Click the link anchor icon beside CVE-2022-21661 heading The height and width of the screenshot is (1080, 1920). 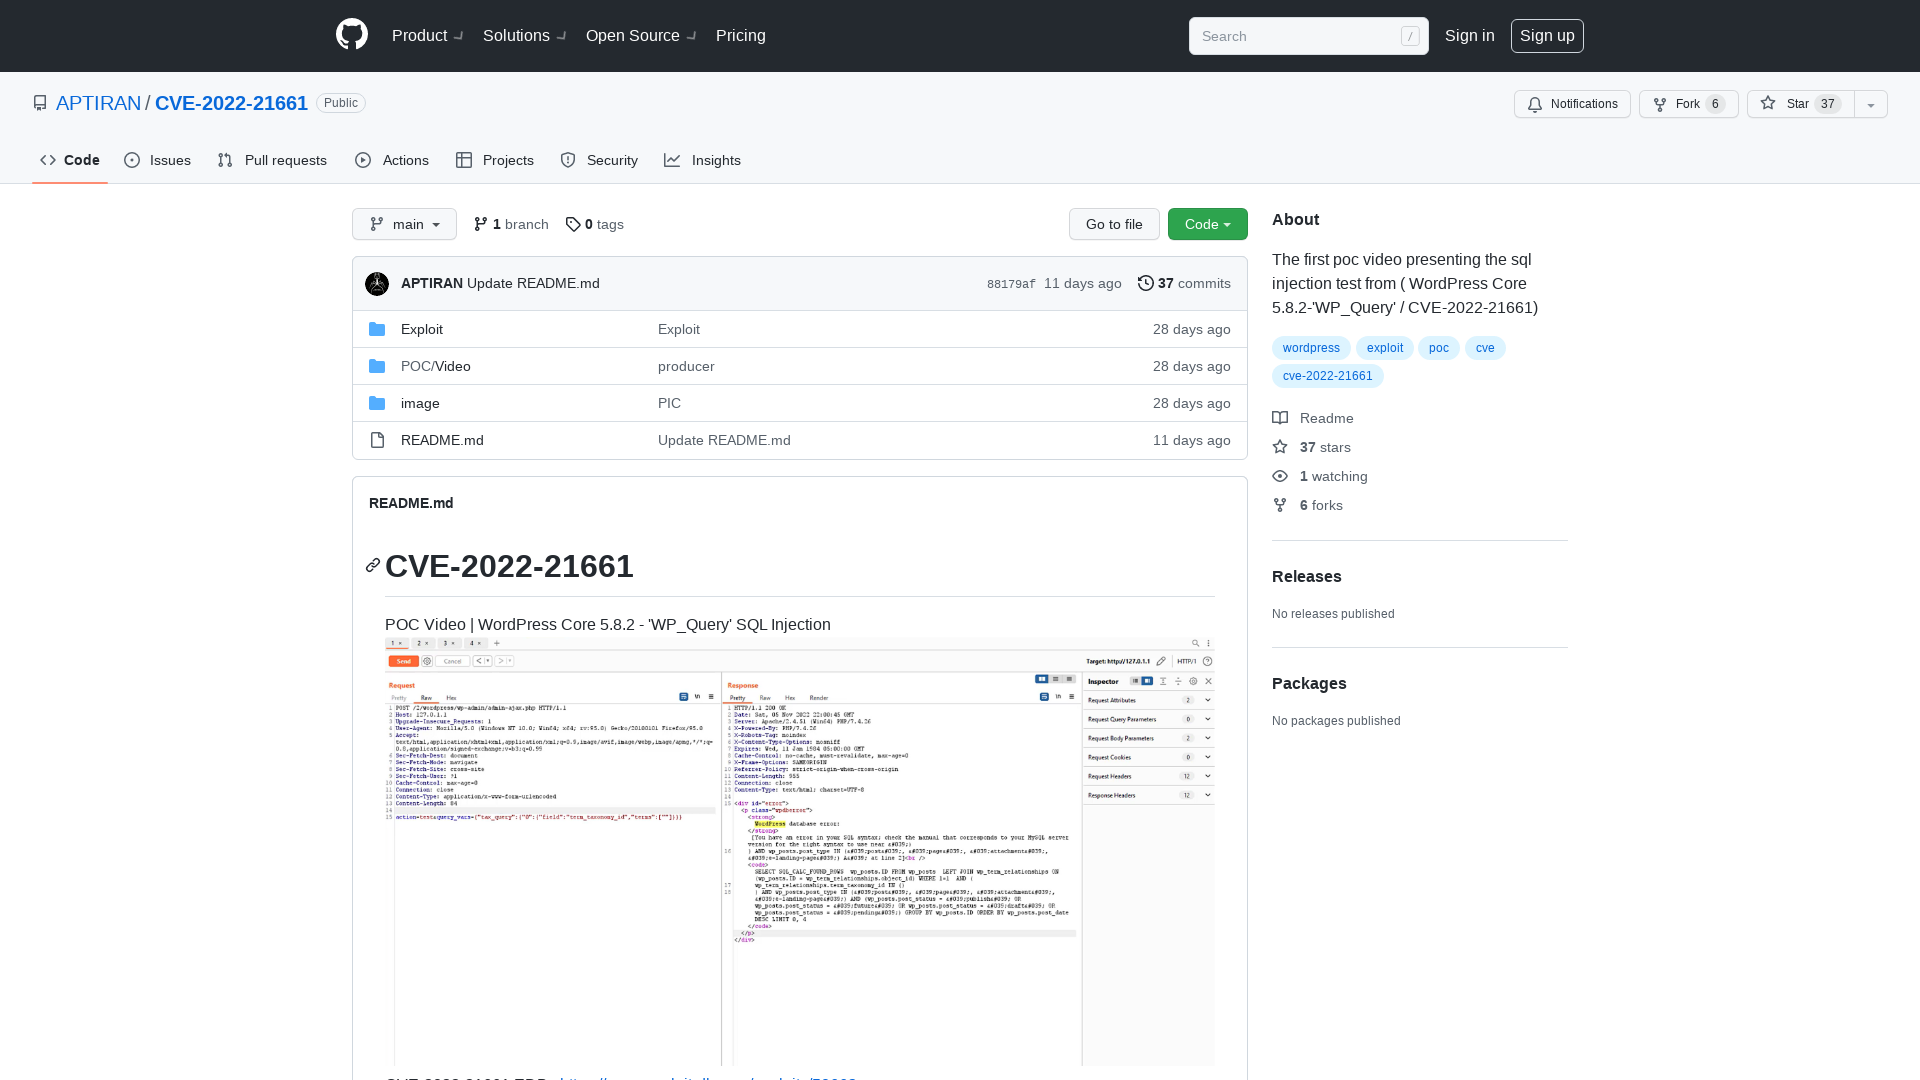[372, 565]
